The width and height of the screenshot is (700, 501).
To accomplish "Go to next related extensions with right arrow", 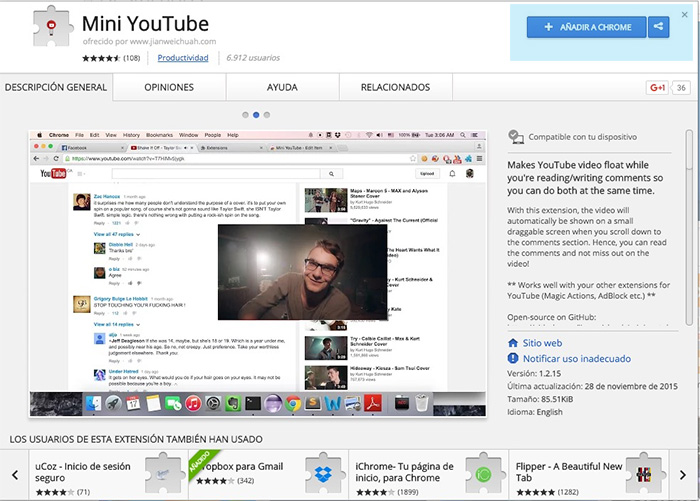I will tap(683, 475).
